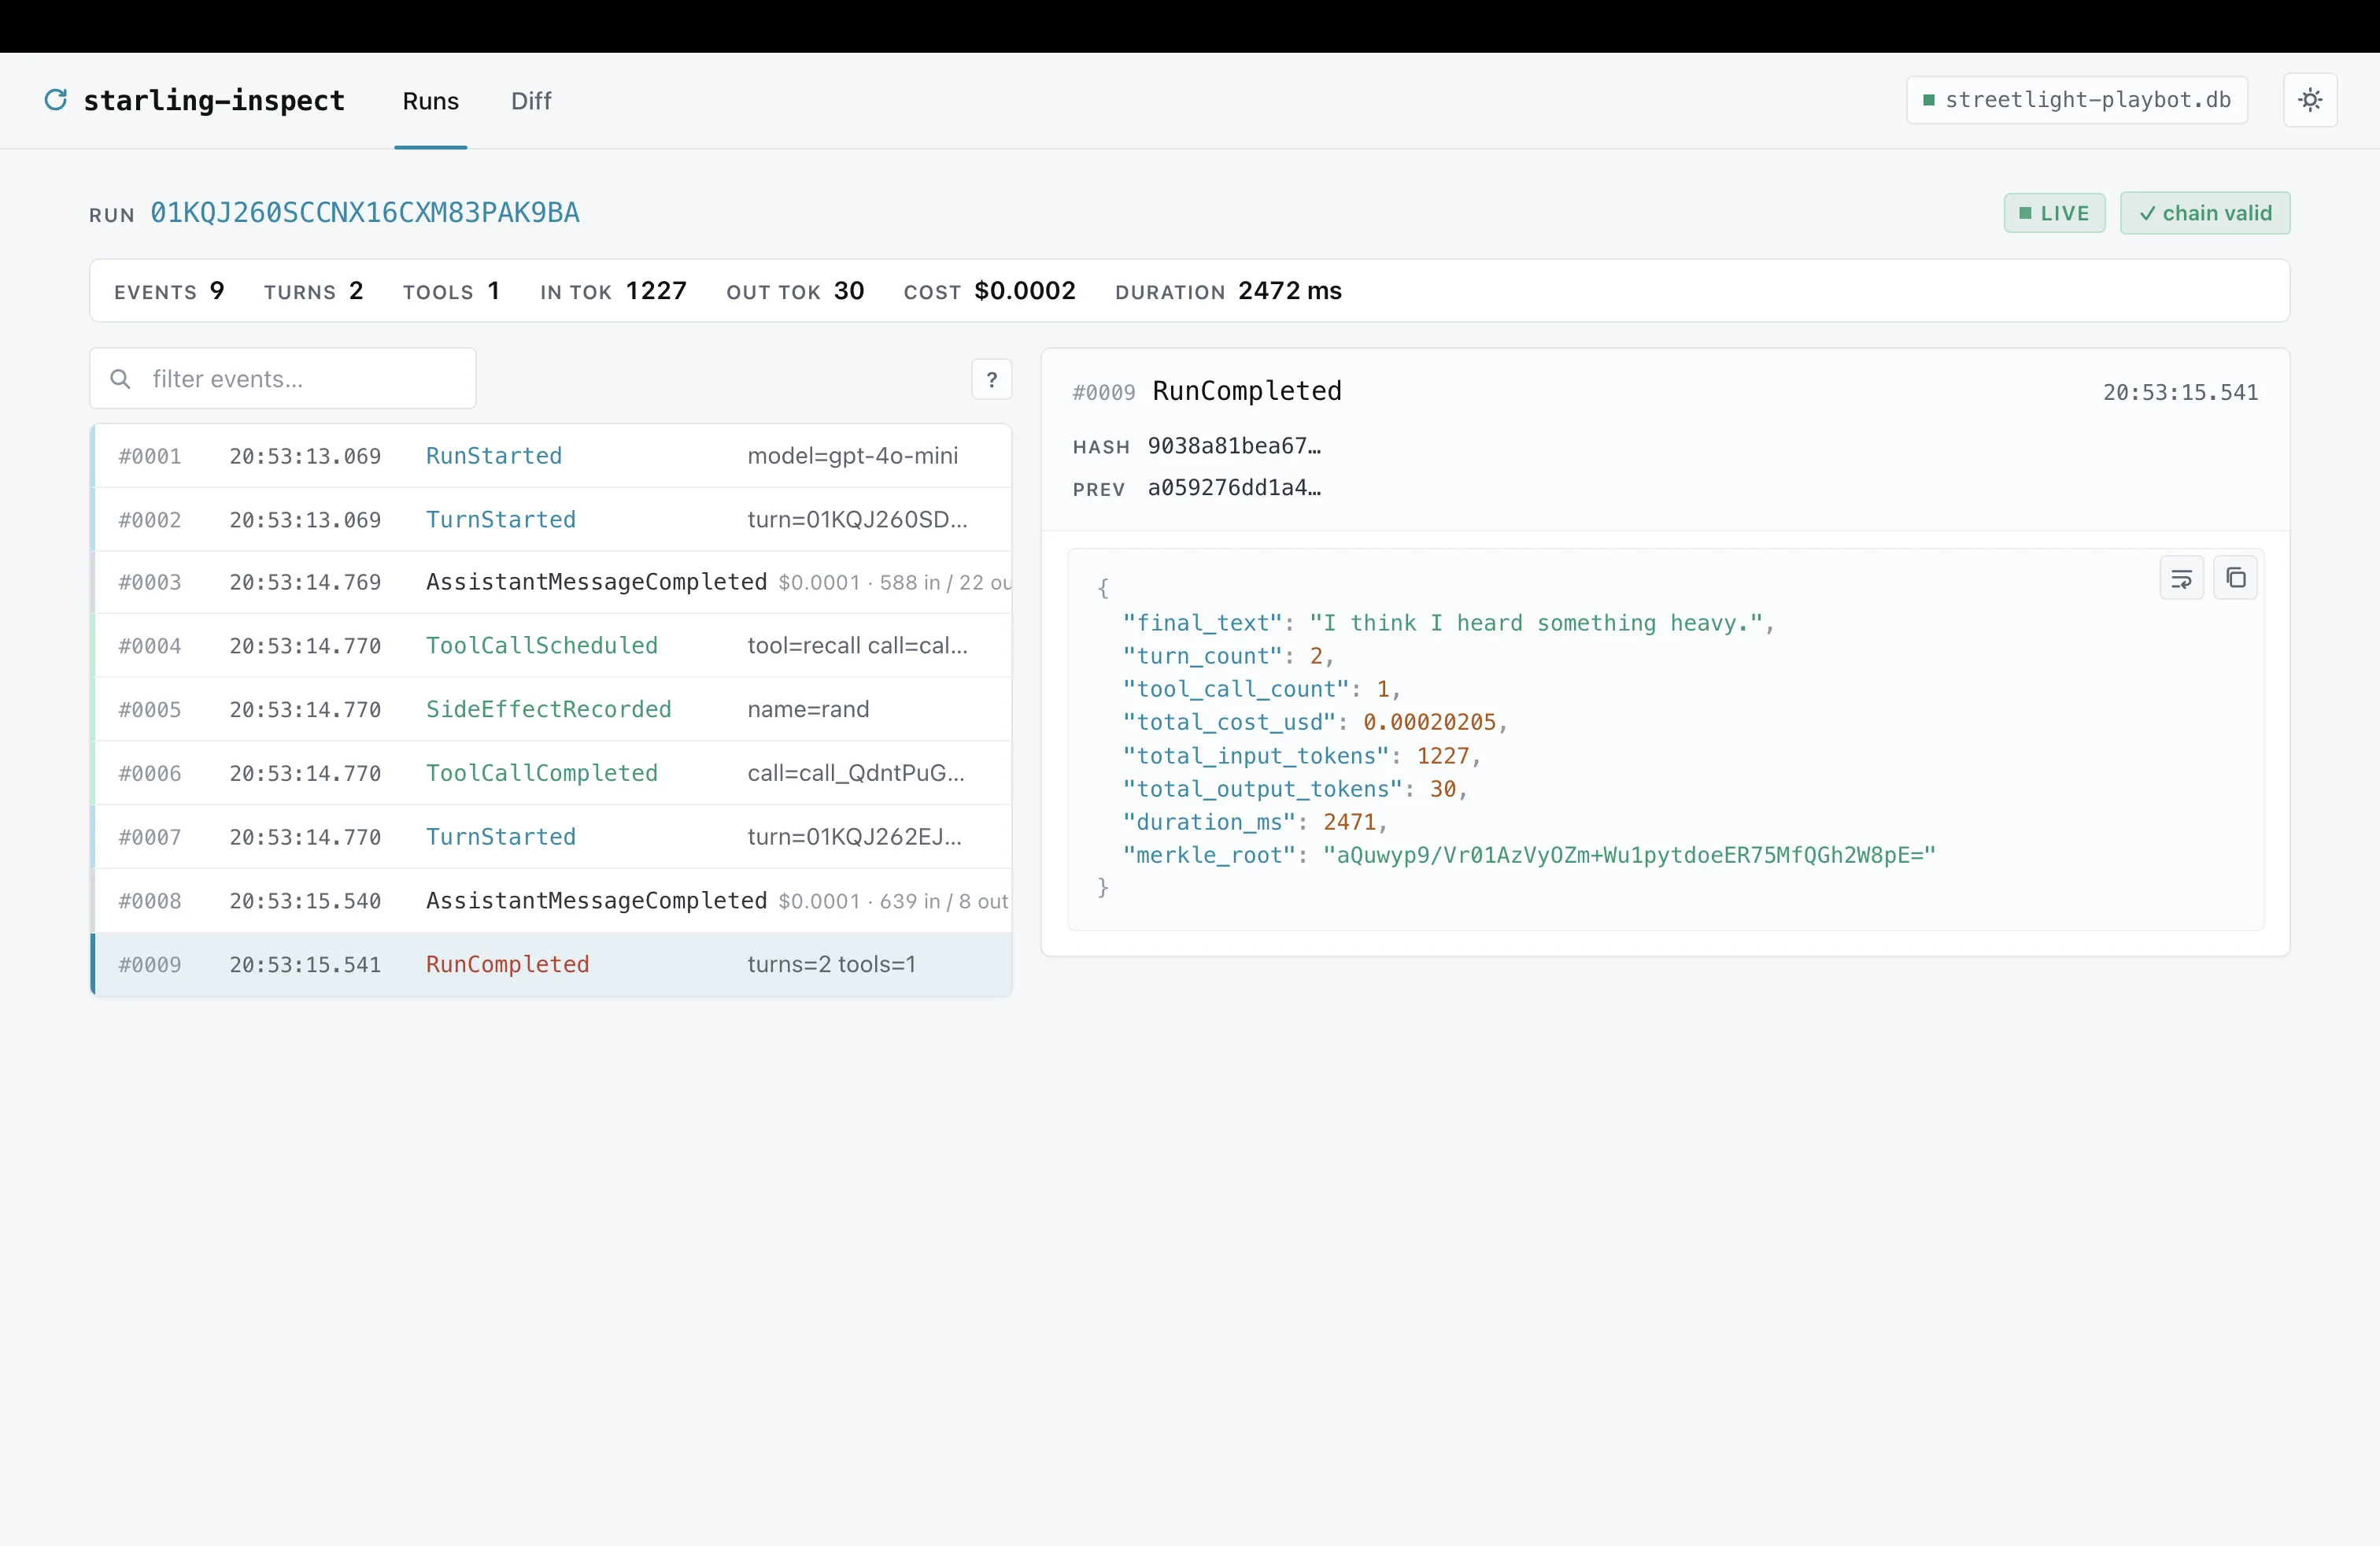Screen dimensions: 2380x1546
Task: Open run ID 01KQJ260SCCNX16CXM83PAK9BA link
Action: (365, 213)
